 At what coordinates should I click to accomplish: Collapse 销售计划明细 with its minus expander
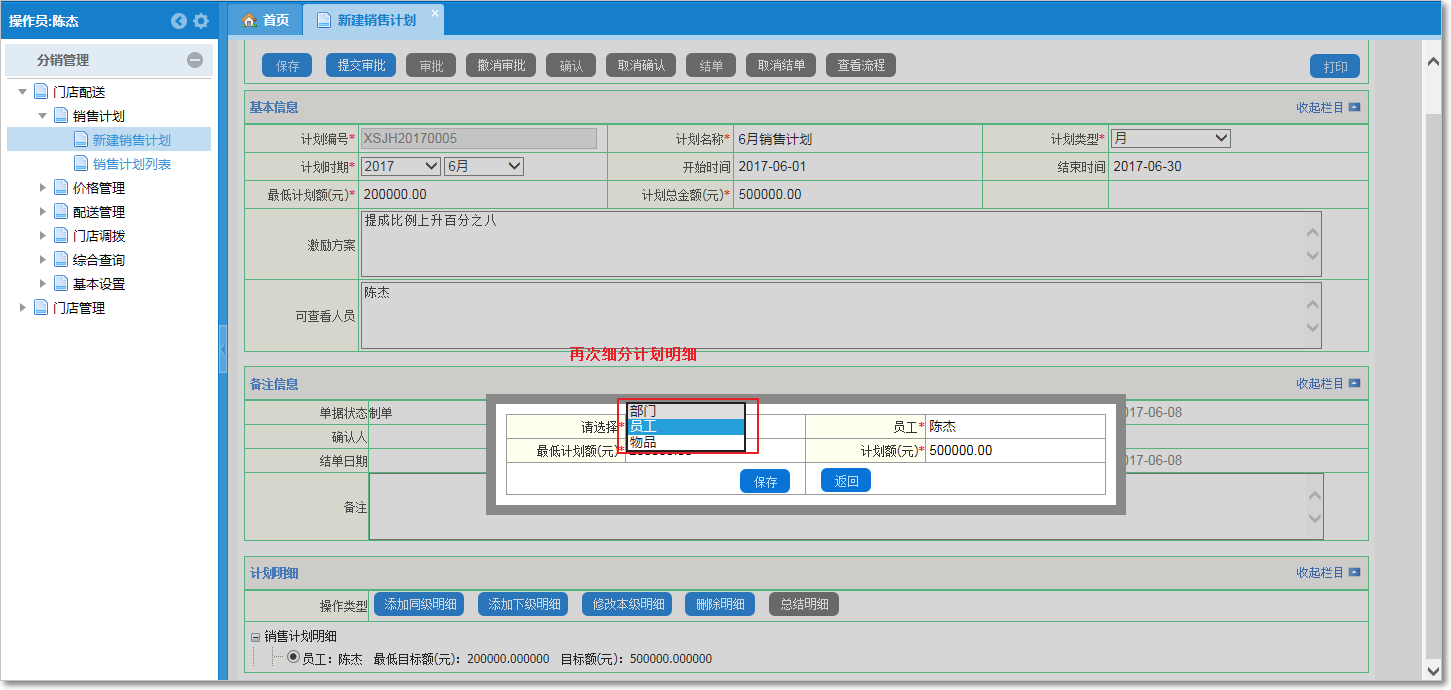[256, 635]
